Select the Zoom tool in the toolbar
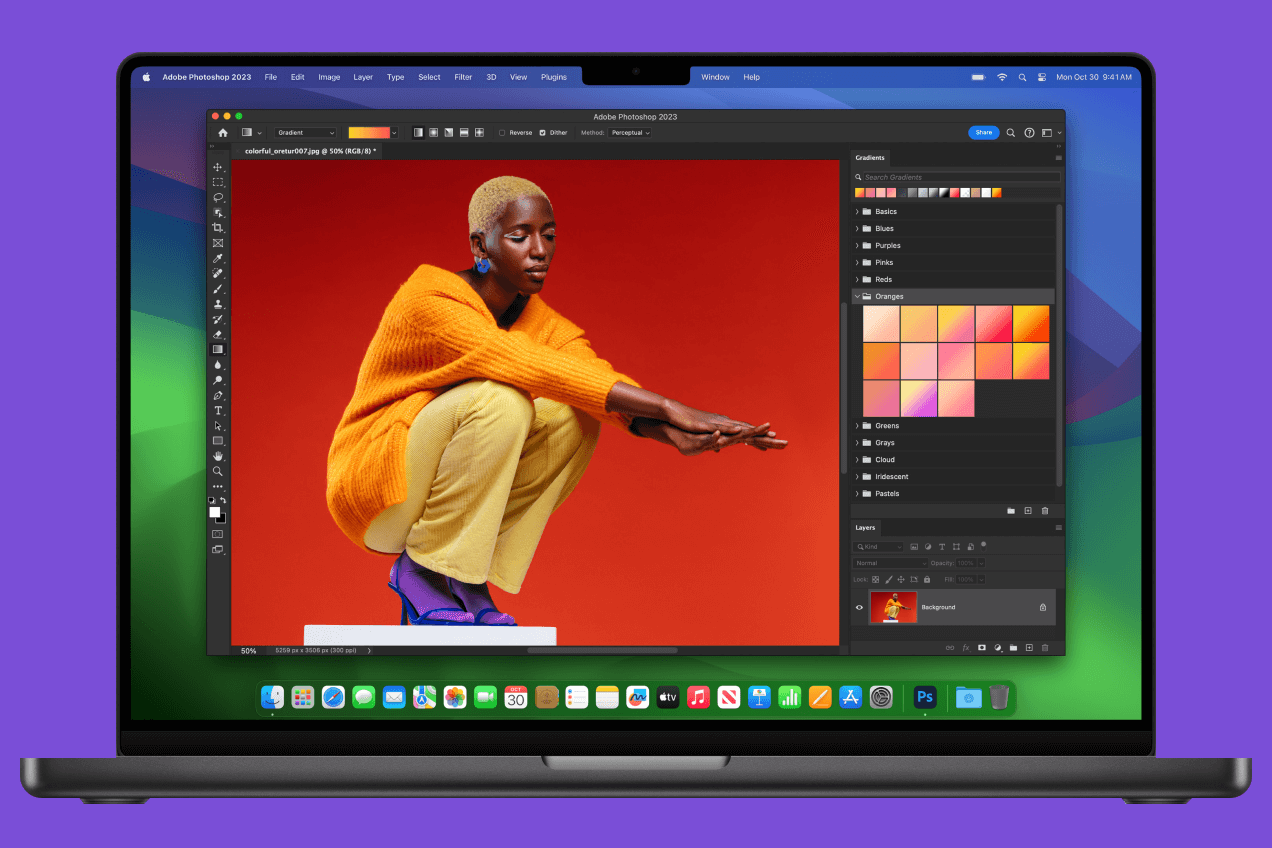This screenshot has width=1272, height=848. (217, 471)
